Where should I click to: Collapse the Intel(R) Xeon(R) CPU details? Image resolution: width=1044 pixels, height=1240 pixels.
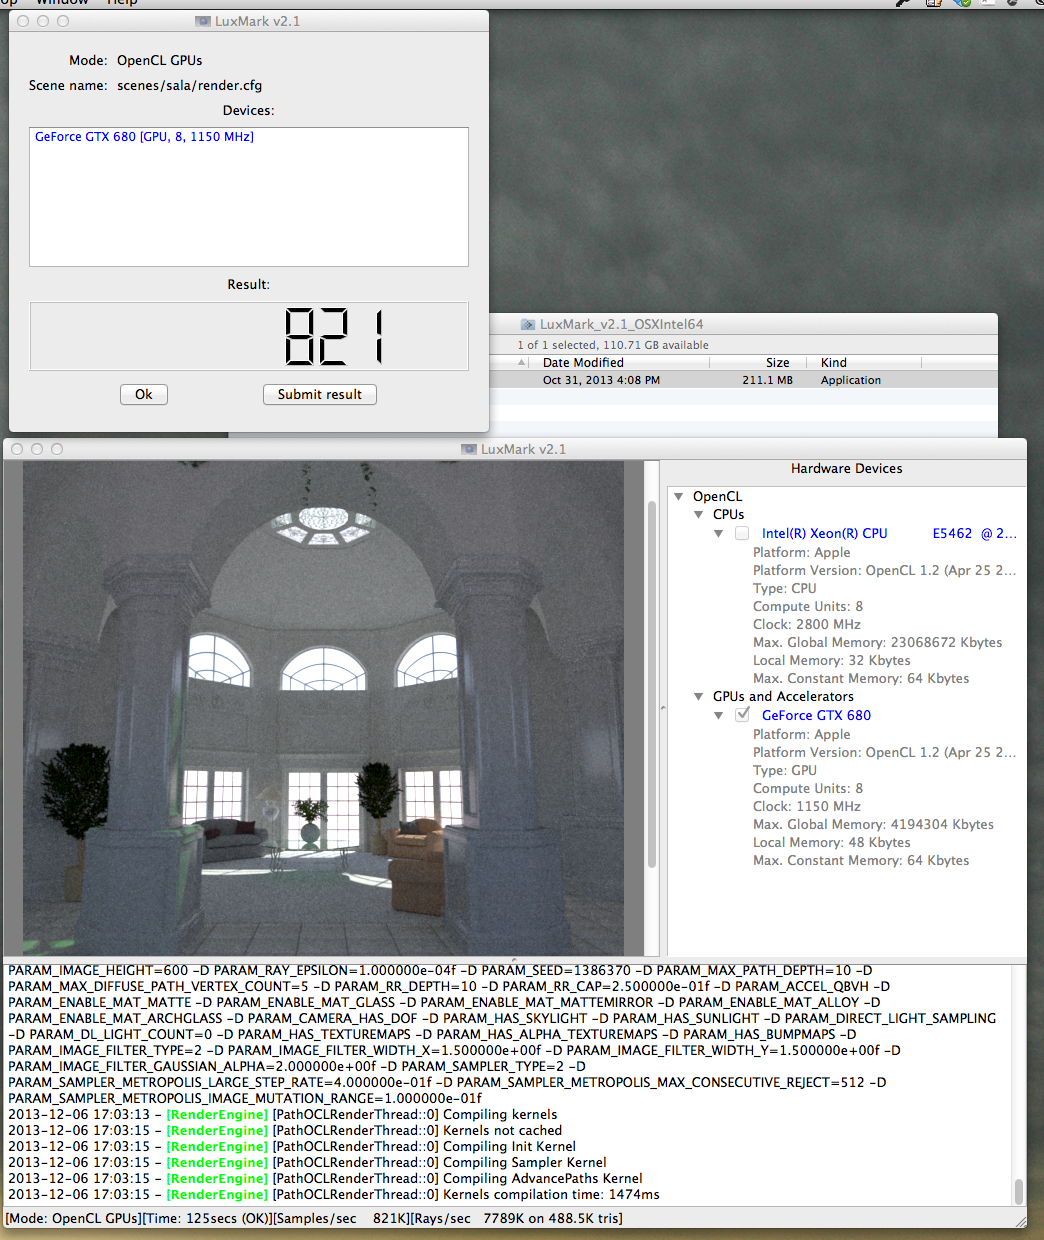coord(718,534)
